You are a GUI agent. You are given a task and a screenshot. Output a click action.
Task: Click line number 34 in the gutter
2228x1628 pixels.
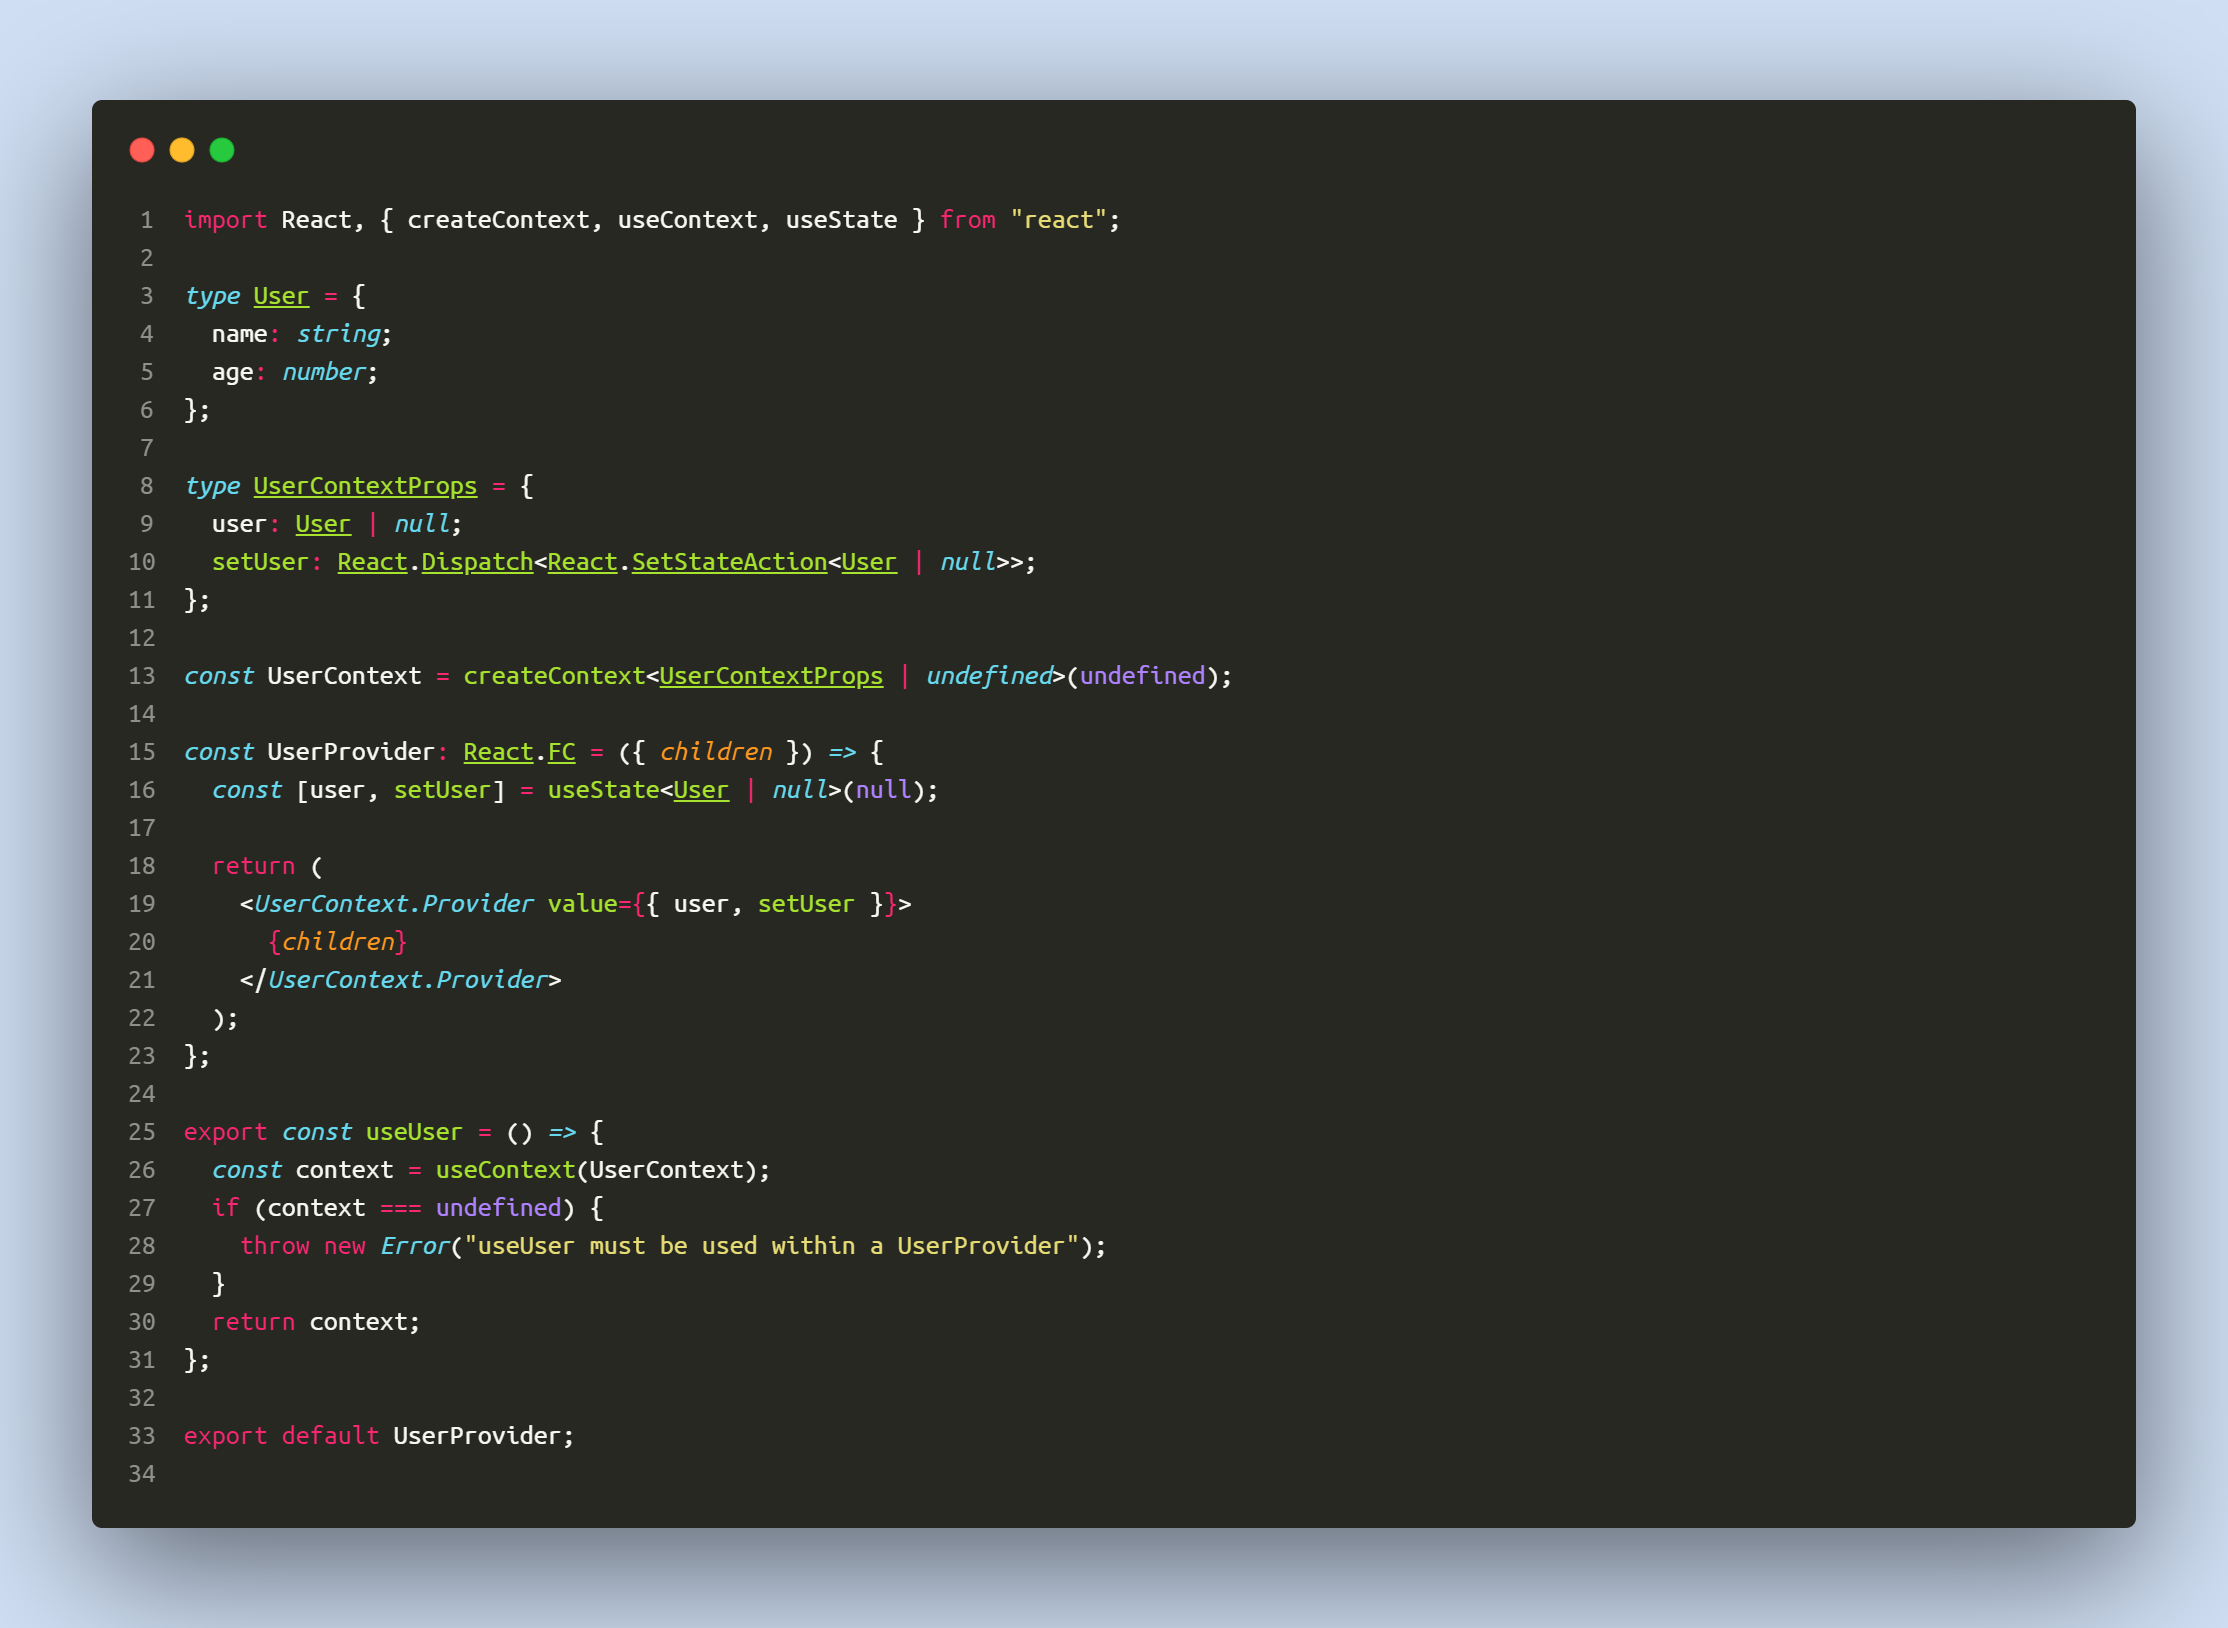142,1474
